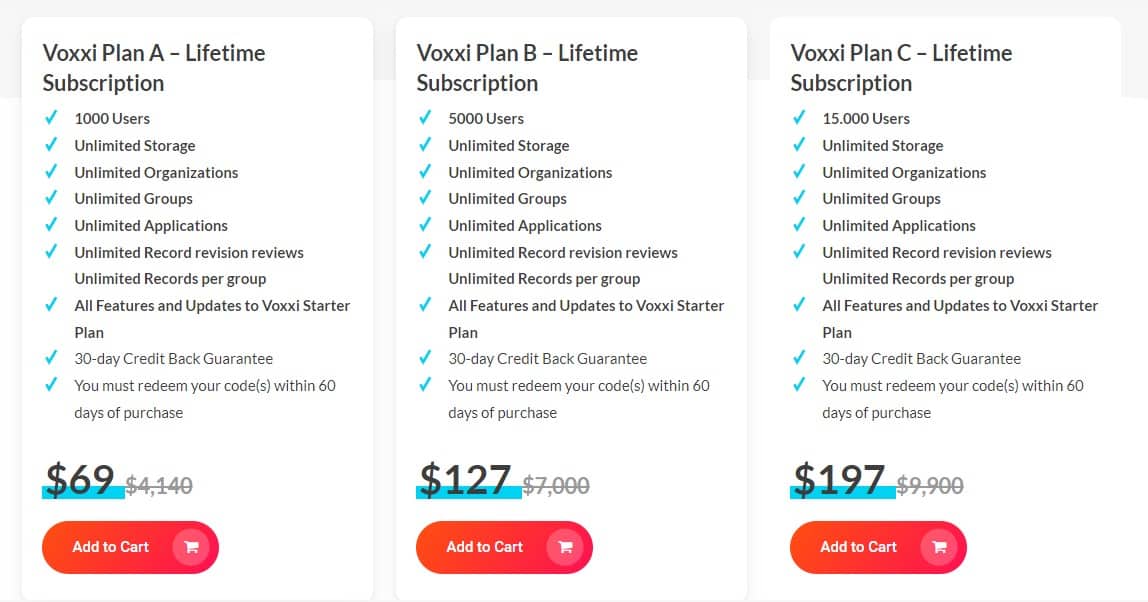Click the checkmark beside Plan B's Unlimited Groups

[425, 199]
